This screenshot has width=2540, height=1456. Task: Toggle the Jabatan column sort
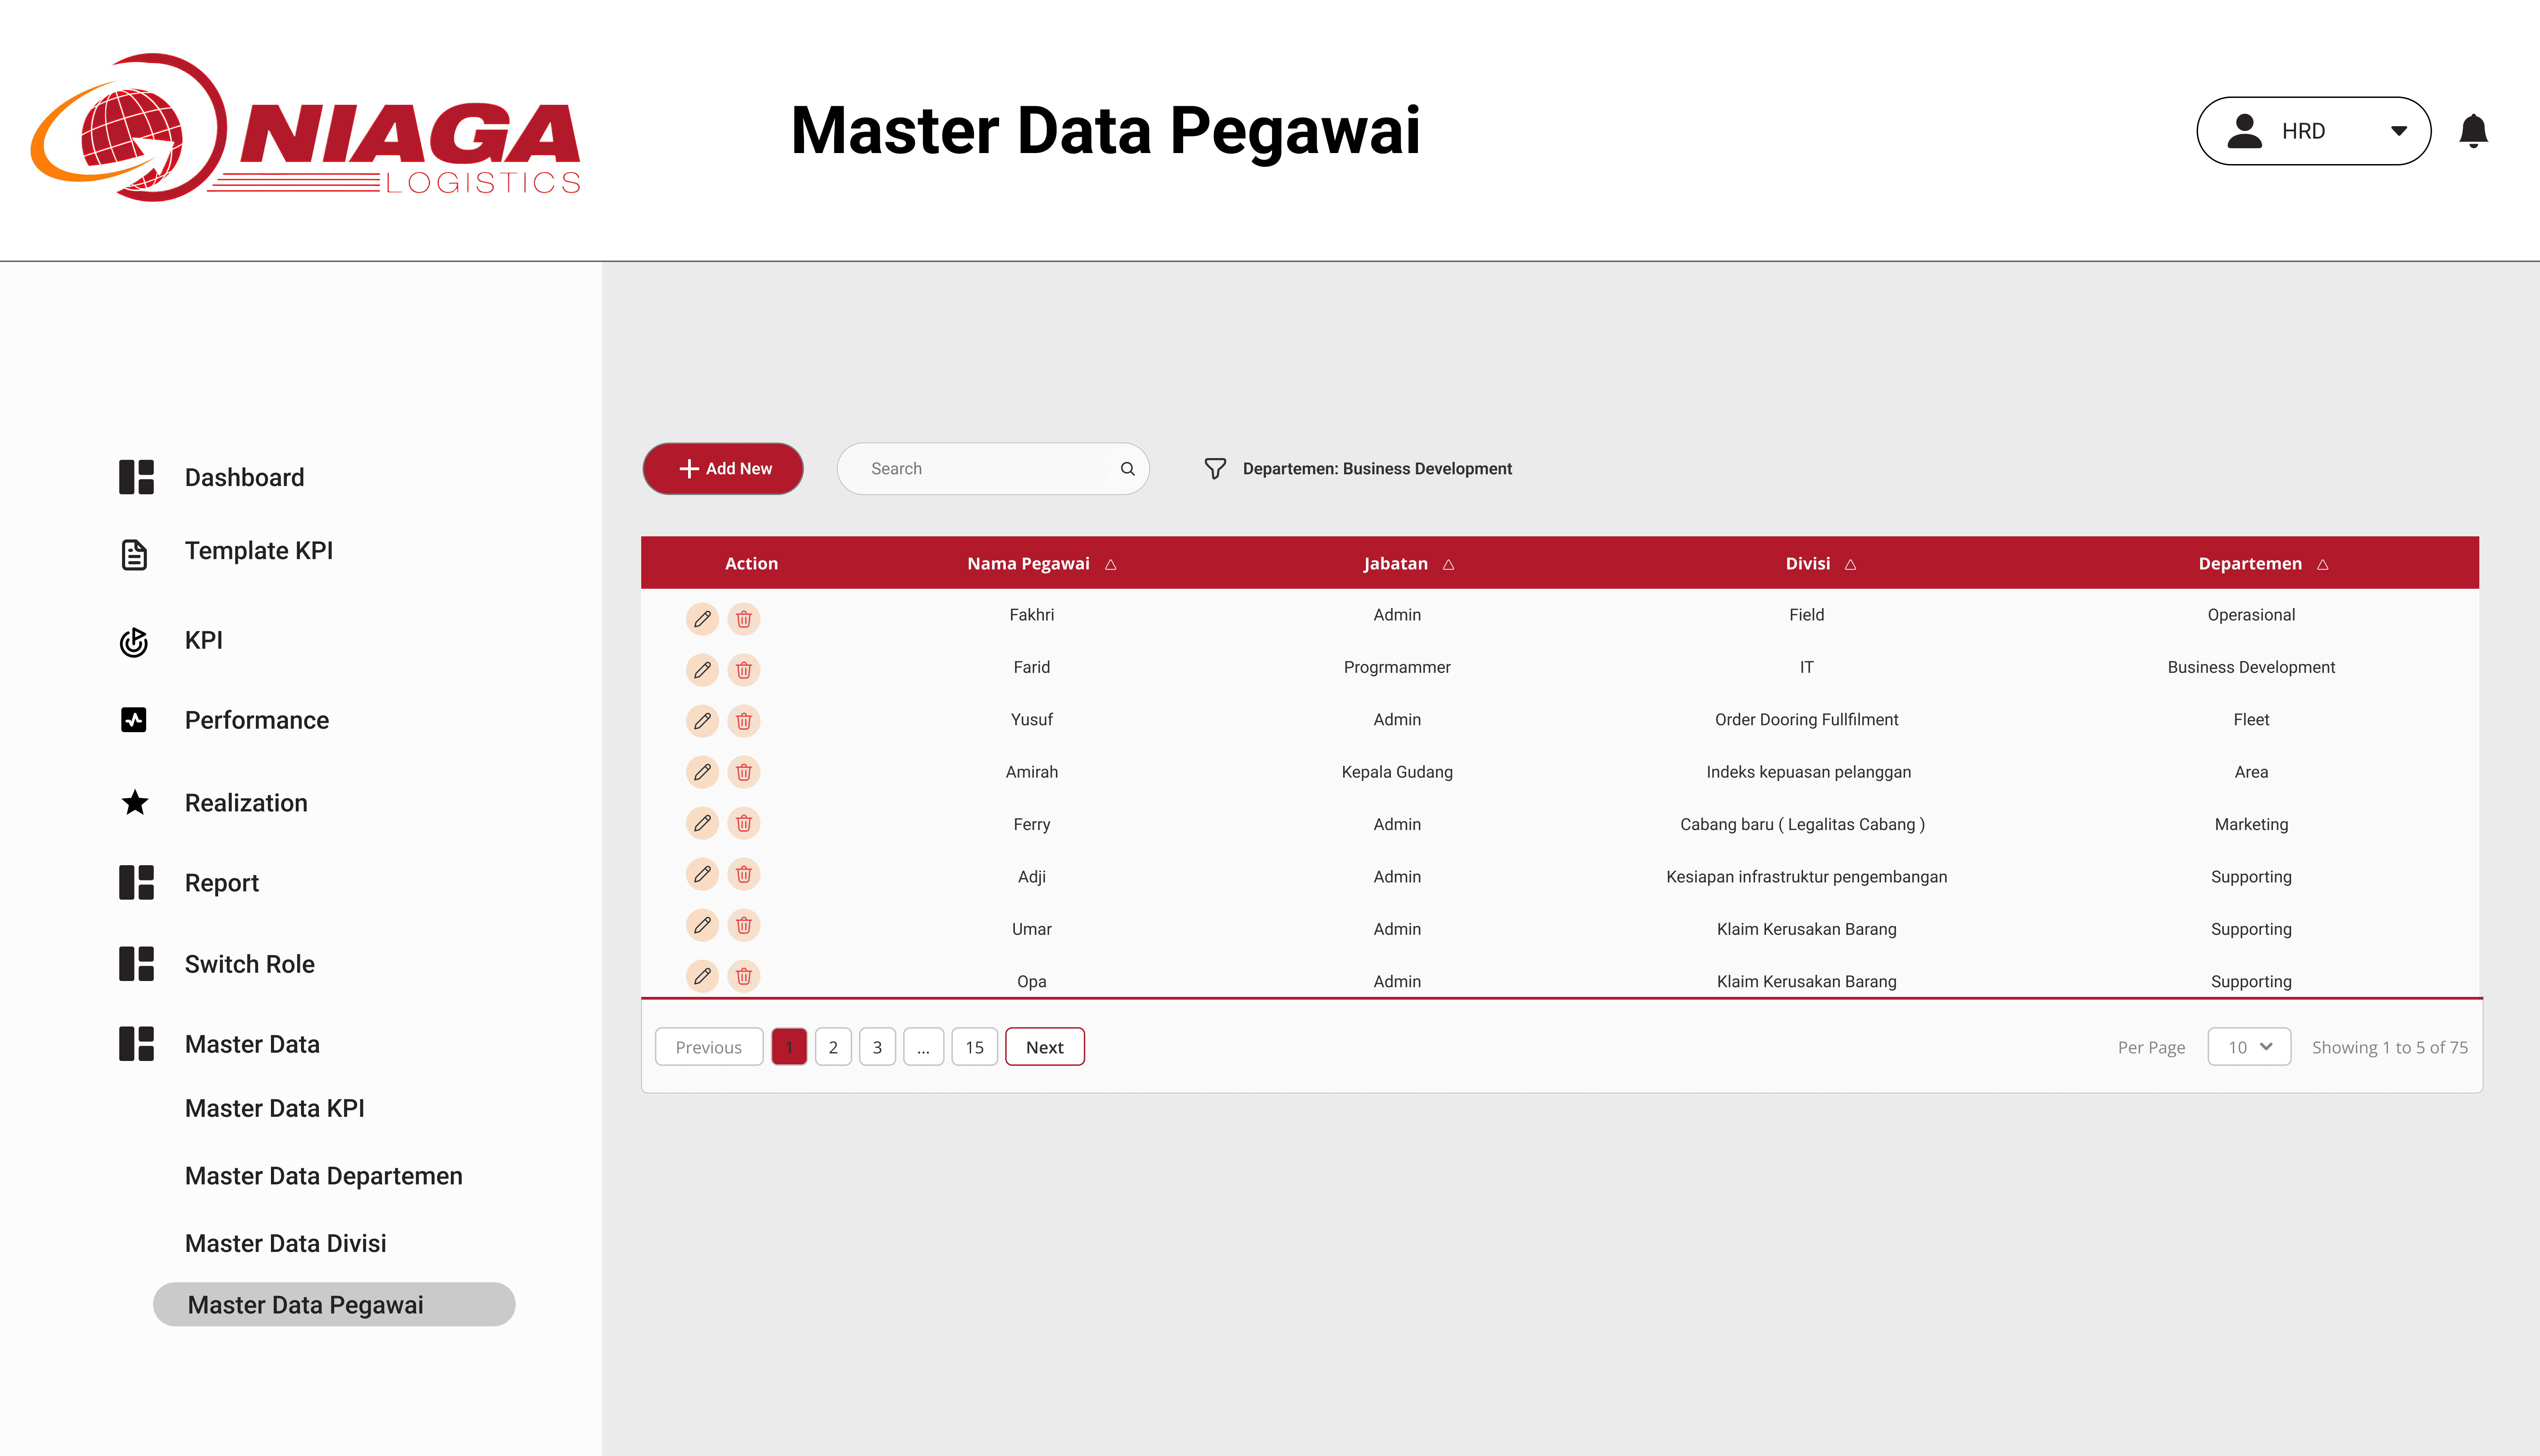pos(1448,565)
